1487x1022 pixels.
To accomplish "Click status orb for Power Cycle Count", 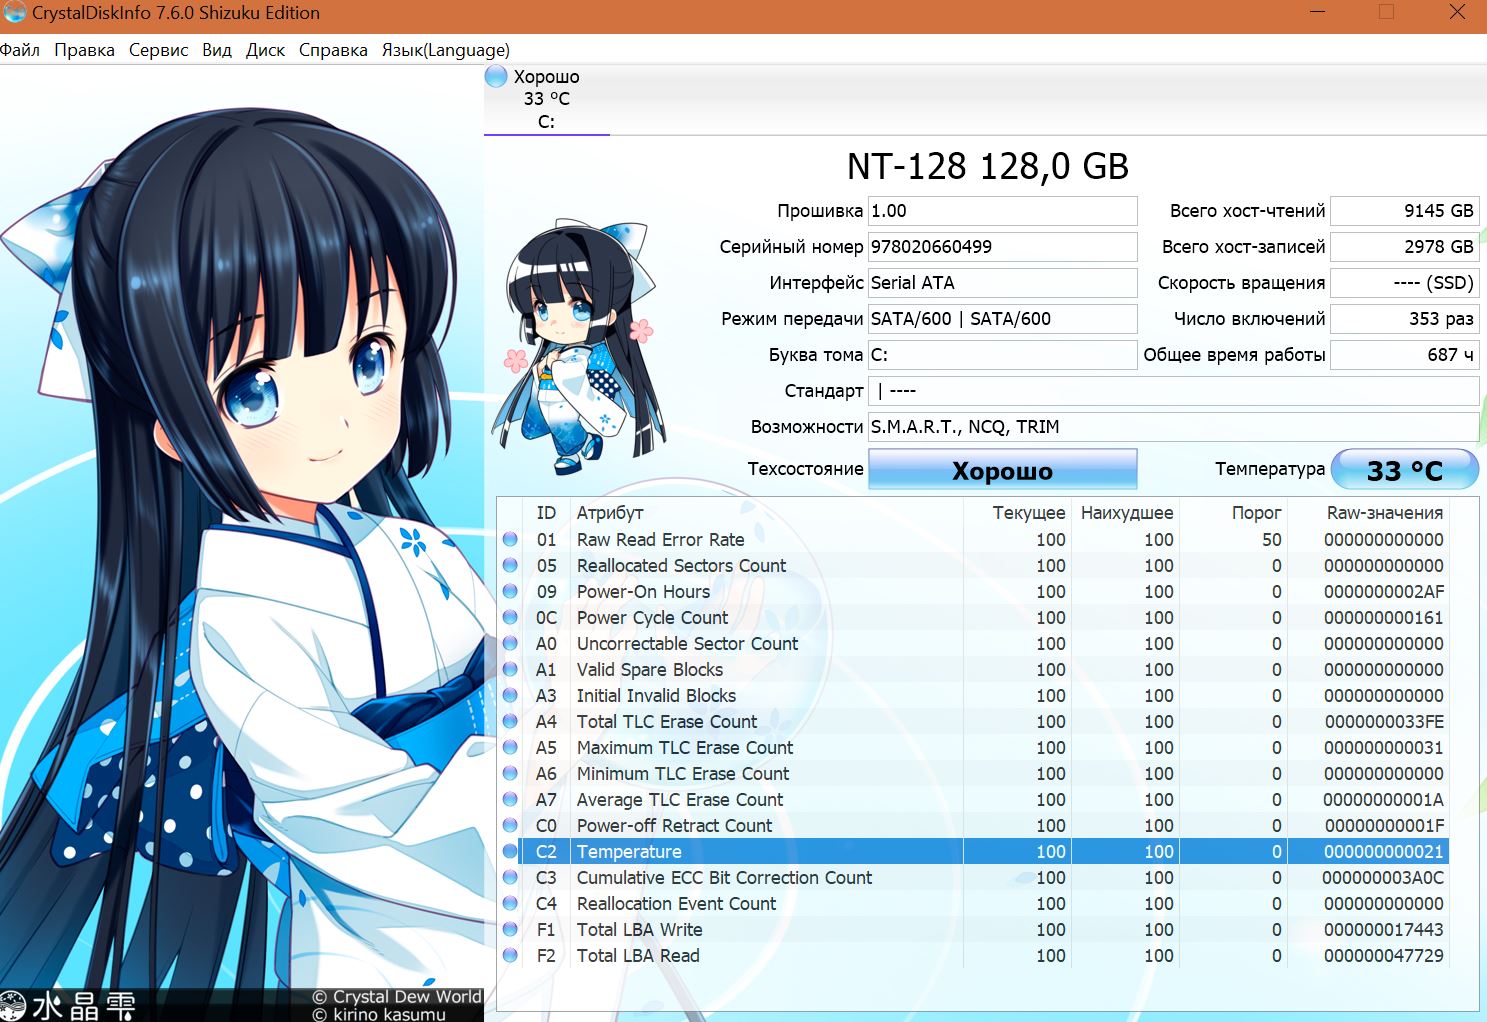I will pyautogui.click(x=510, y=618).
